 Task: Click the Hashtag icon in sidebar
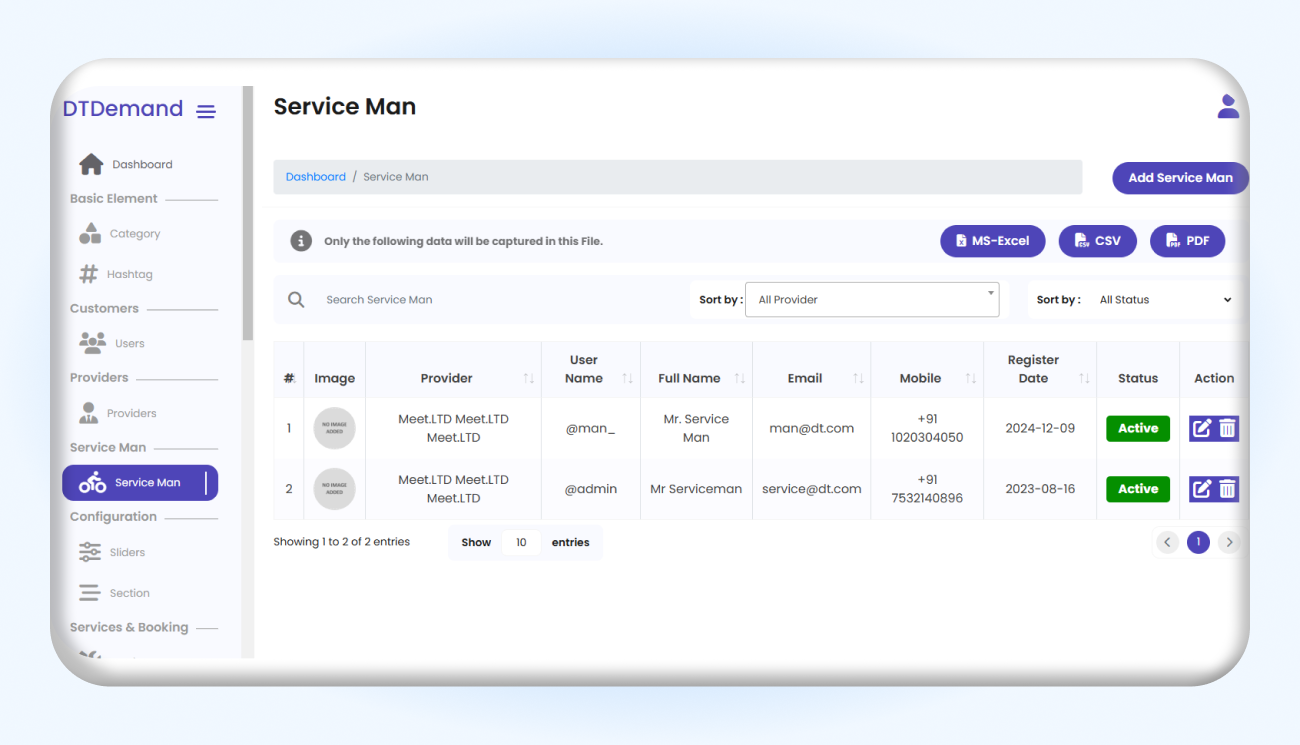89,274
